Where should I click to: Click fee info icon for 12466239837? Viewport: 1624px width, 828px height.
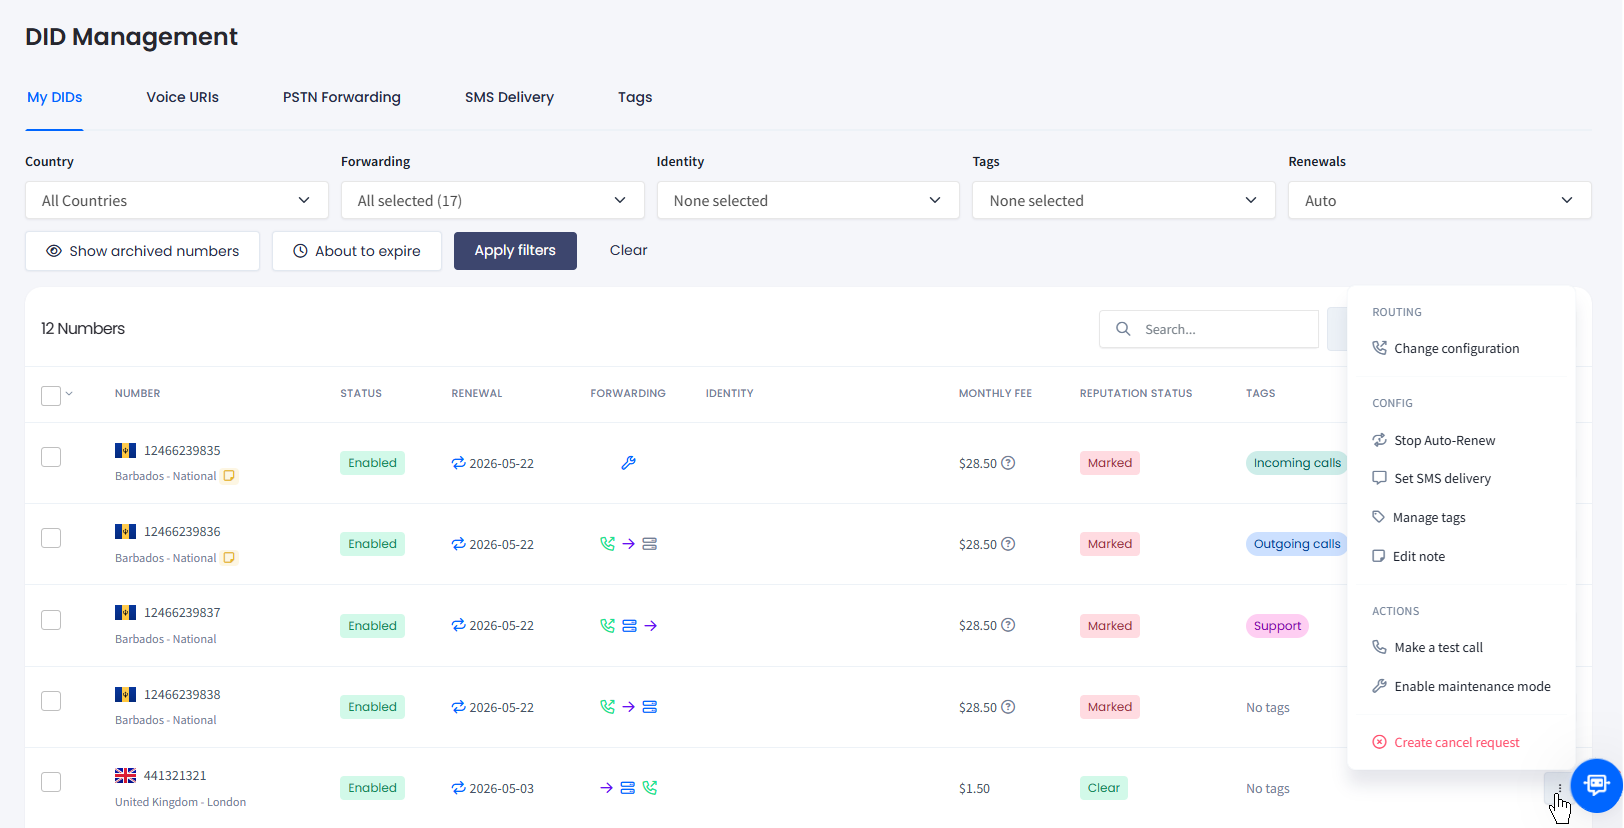pos(1008,625)
